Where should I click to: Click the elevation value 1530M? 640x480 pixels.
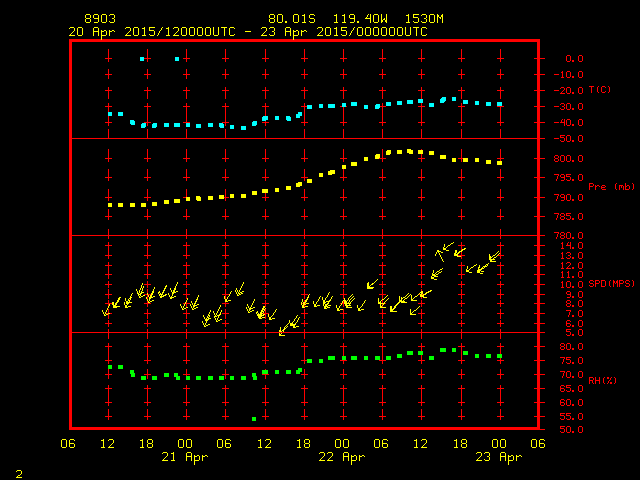click(424, 19)
